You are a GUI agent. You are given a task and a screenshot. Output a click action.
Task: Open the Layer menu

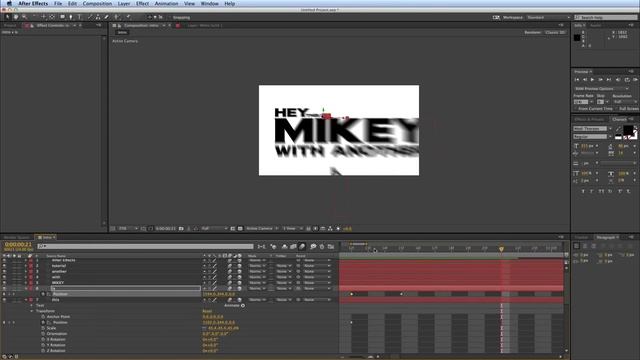point(124,4)
